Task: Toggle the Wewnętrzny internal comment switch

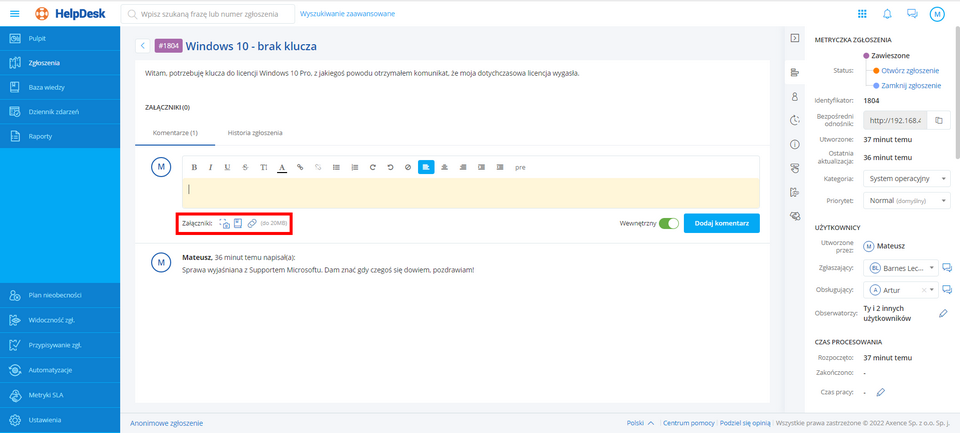Action: (x=668, y=223)
